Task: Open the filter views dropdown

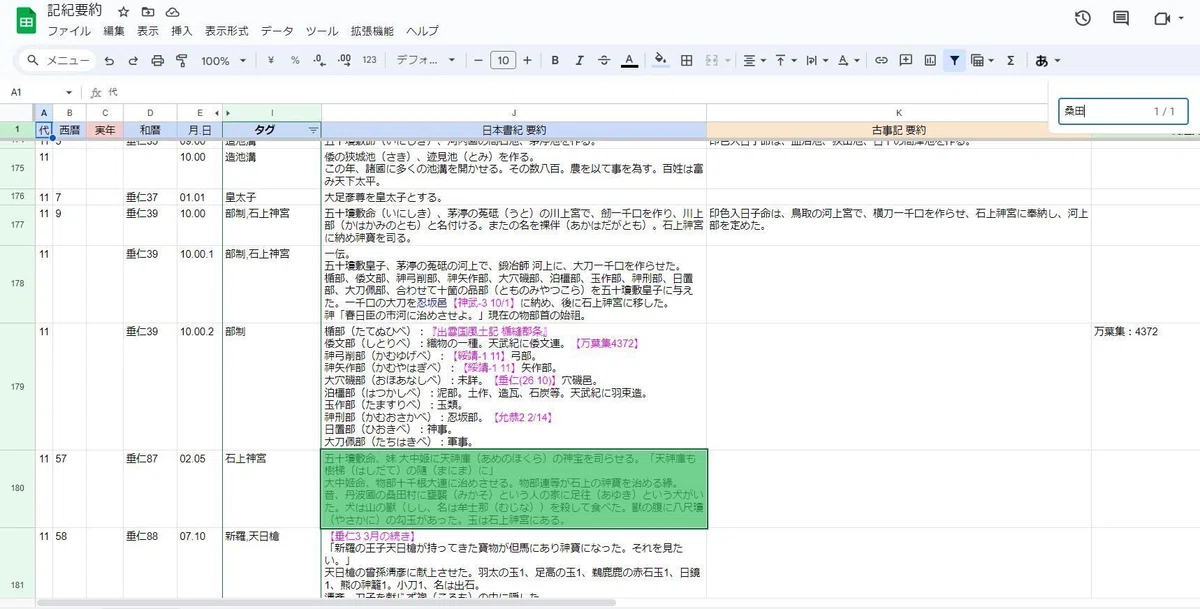Action: (982, 61)
